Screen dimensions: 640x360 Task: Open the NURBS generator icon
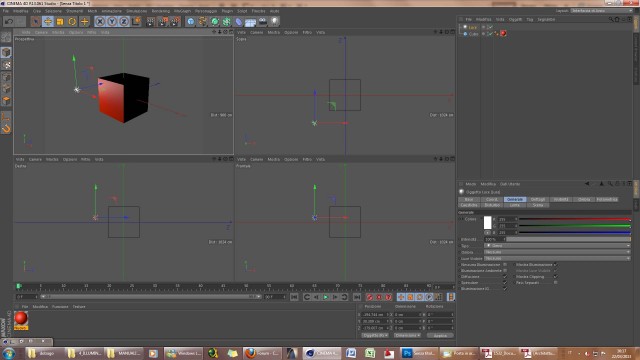pyautogui.click(x=215, y=21)
